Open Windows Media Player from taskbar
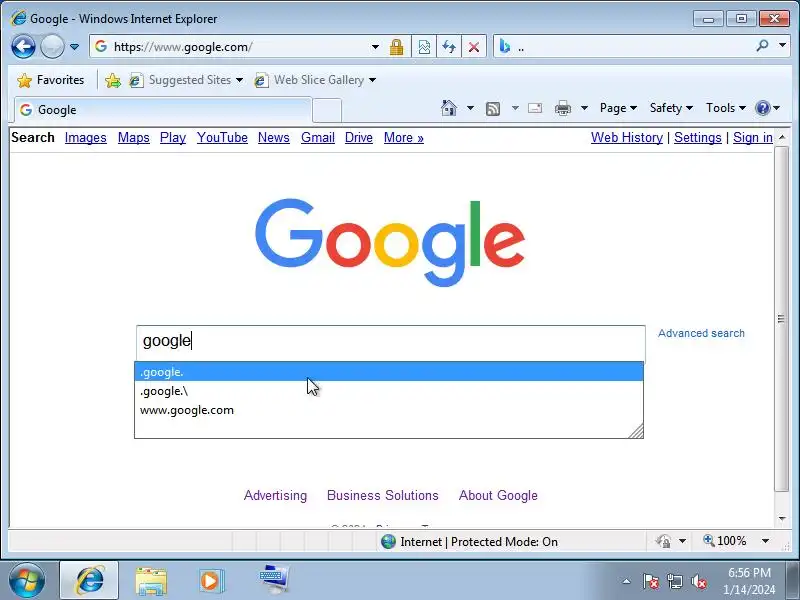This screenshot has height=600, width=800. tap(210, 581)
